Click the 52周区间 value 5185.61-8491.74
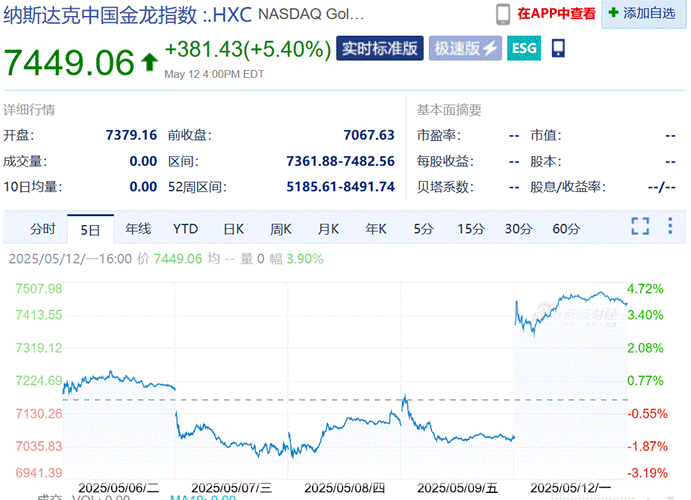691x500 pixels. pos(340,187)
